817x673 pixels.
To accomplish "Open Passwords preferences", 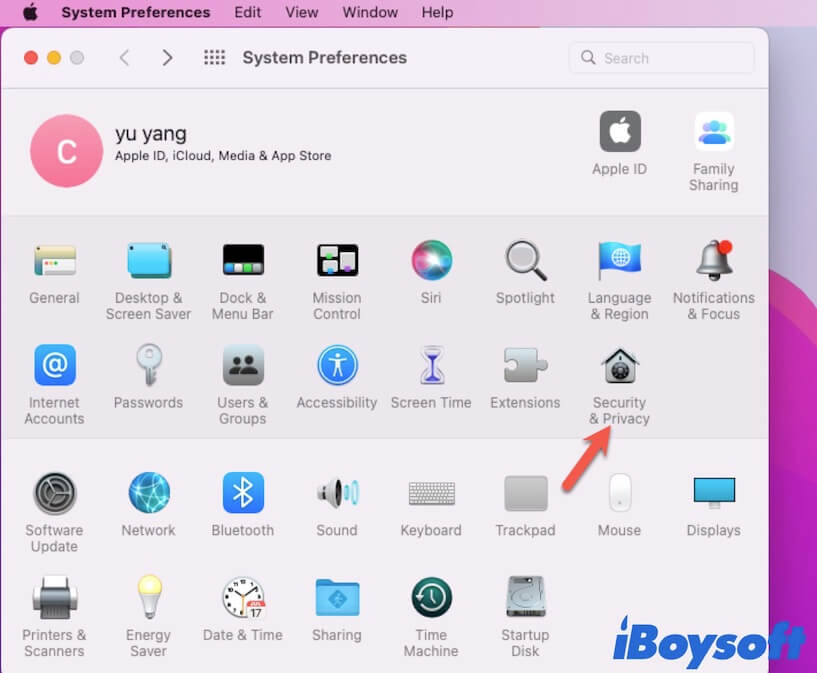I will [148, 365].
